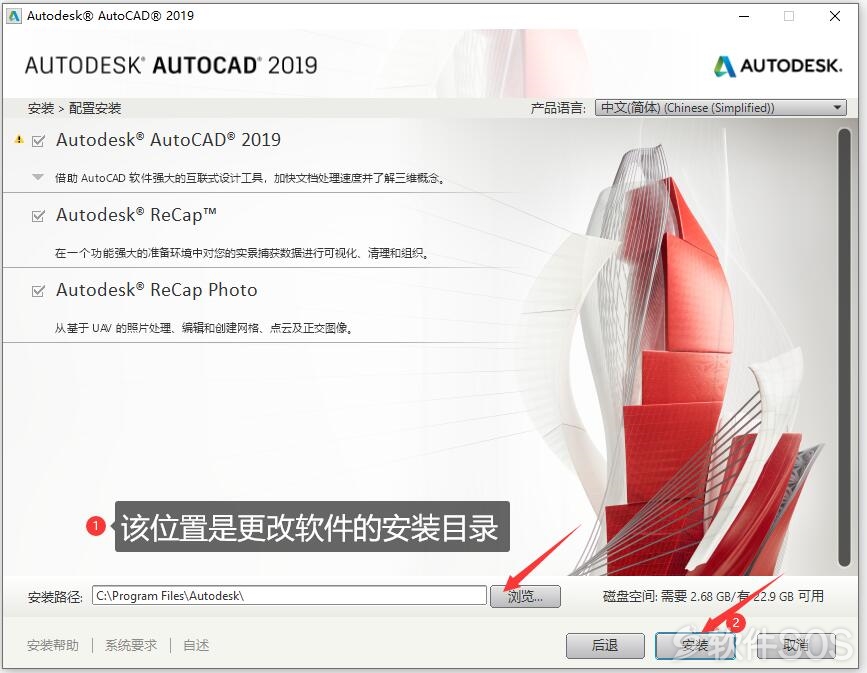Expand AutoCAD 2019 configuration details arrow
The image size is (867, 673).
point(38,178)
